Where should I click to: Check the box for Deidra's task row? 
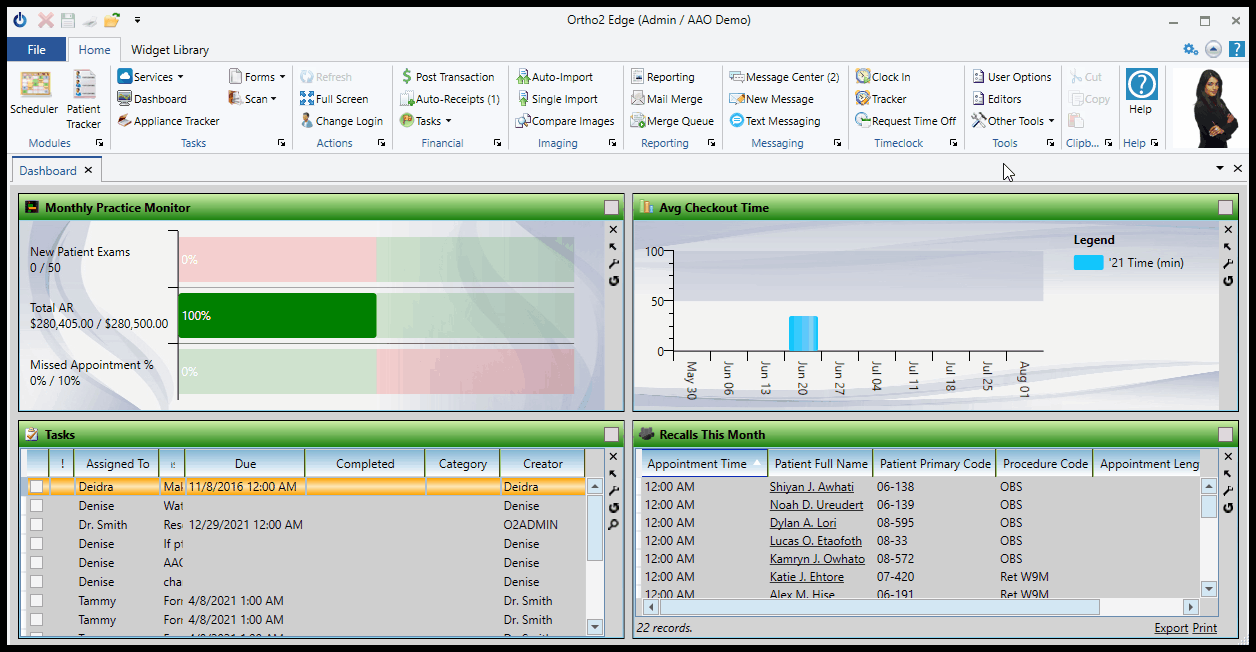[37, 487]
